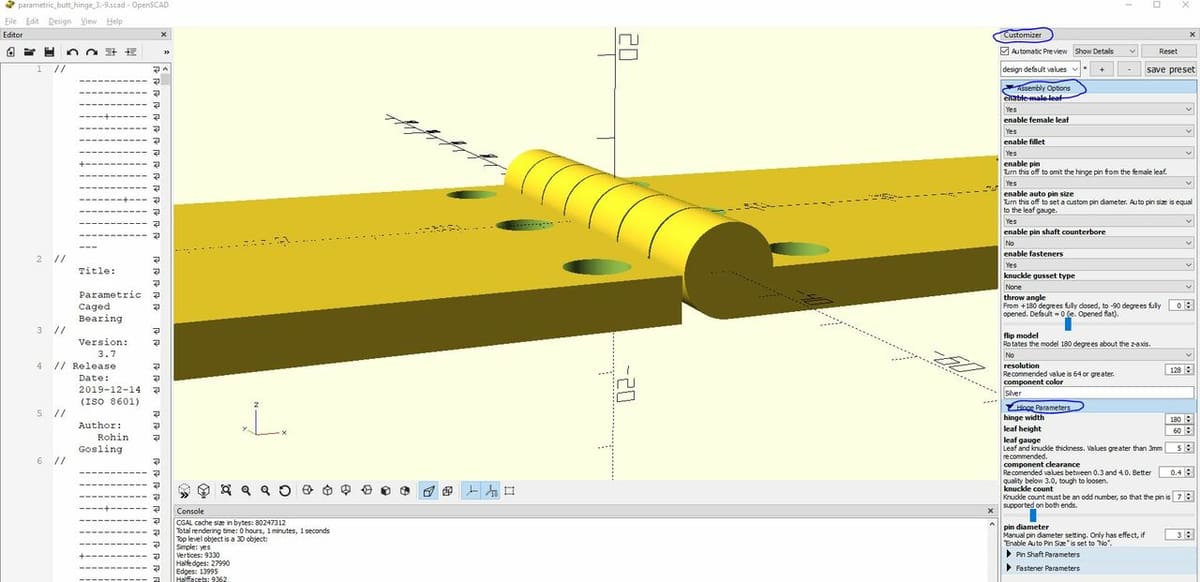Select the Zoom In tool in the viewport toolbar
Screen dimensions: 1200x582
pos(245,490)
